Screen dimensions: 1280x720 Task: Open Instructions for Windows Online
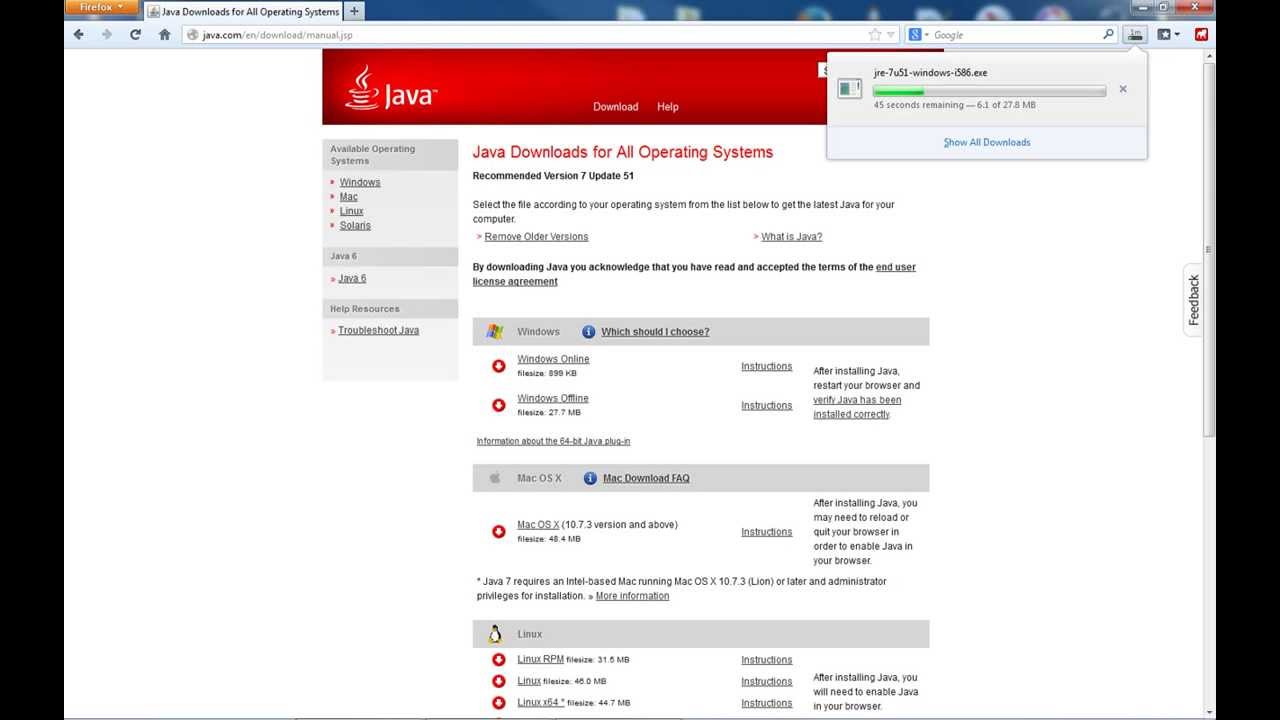[766, 366]
